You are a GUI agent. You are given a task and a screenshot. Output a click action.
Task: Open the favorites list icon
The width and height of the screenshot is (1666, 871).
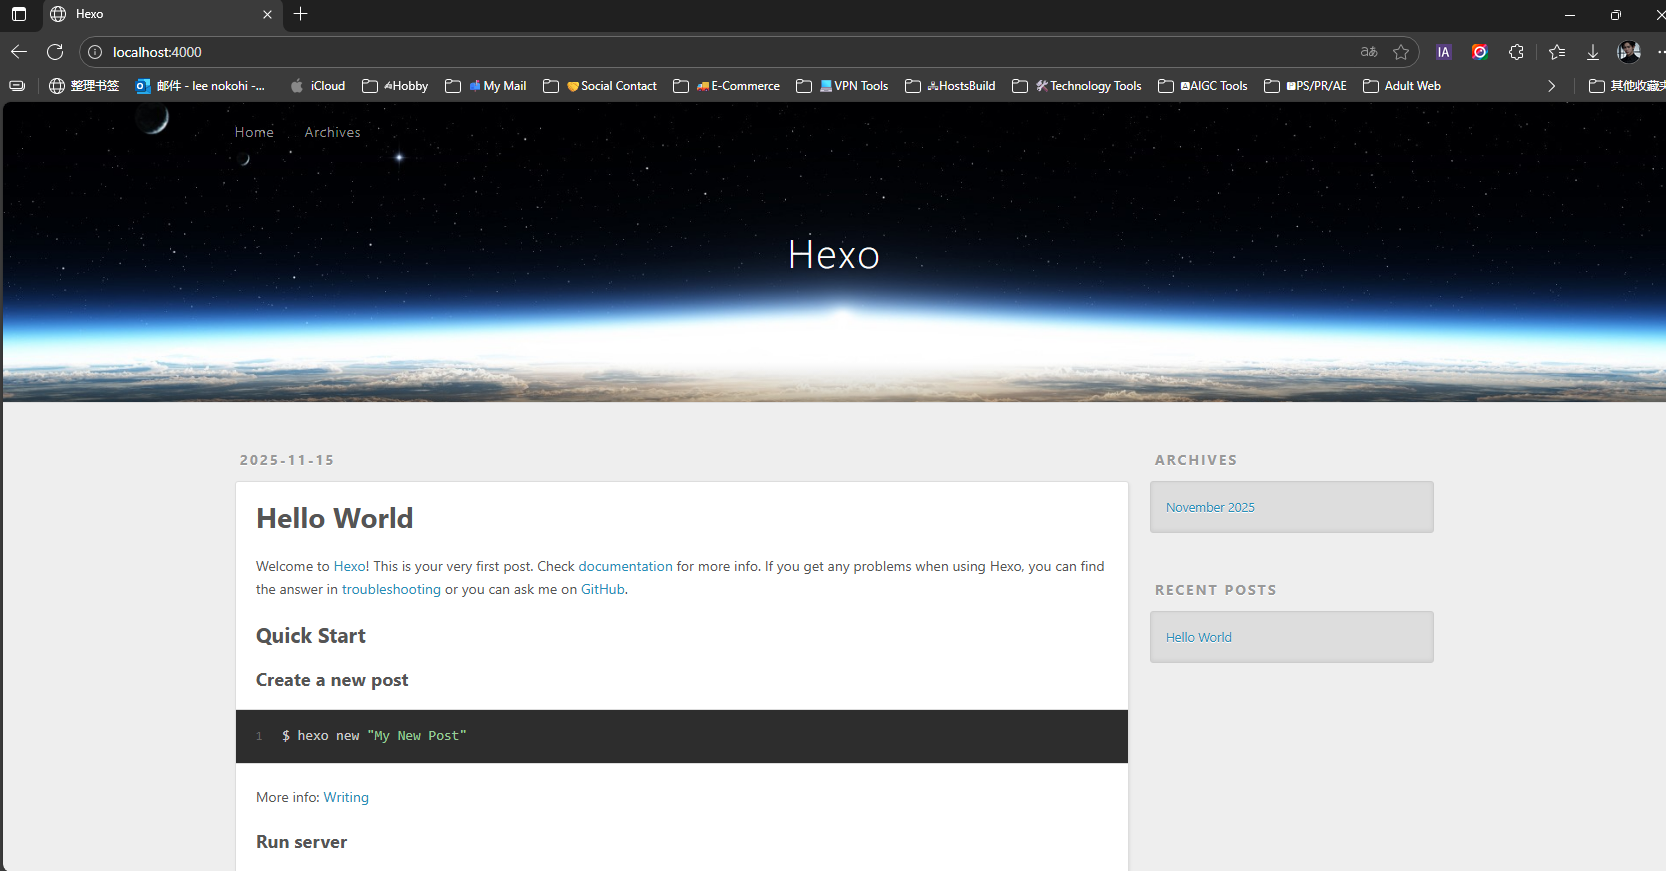[1557, 52]
